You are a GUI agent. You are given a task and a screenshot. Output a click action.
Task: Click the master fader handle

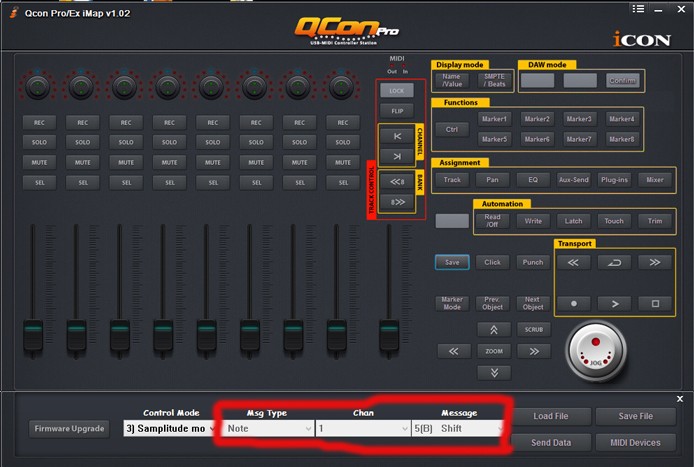[x=389, y=334]
